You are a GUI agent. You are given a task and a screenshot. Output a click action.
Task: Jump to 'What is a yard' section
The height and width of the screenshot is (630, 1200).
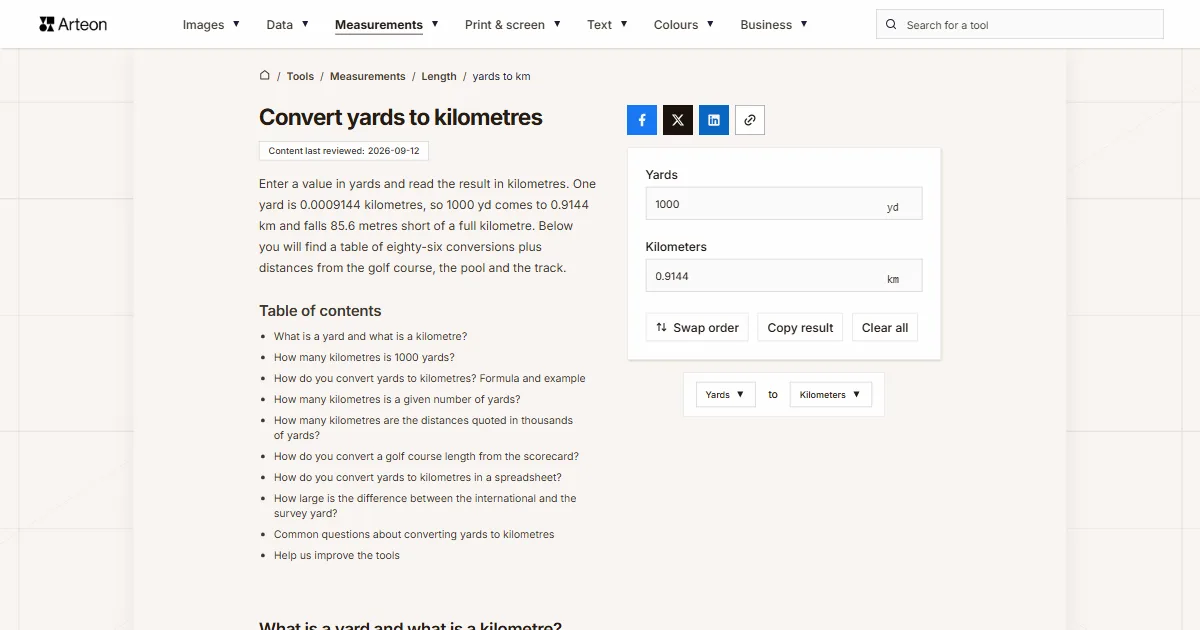370,336
